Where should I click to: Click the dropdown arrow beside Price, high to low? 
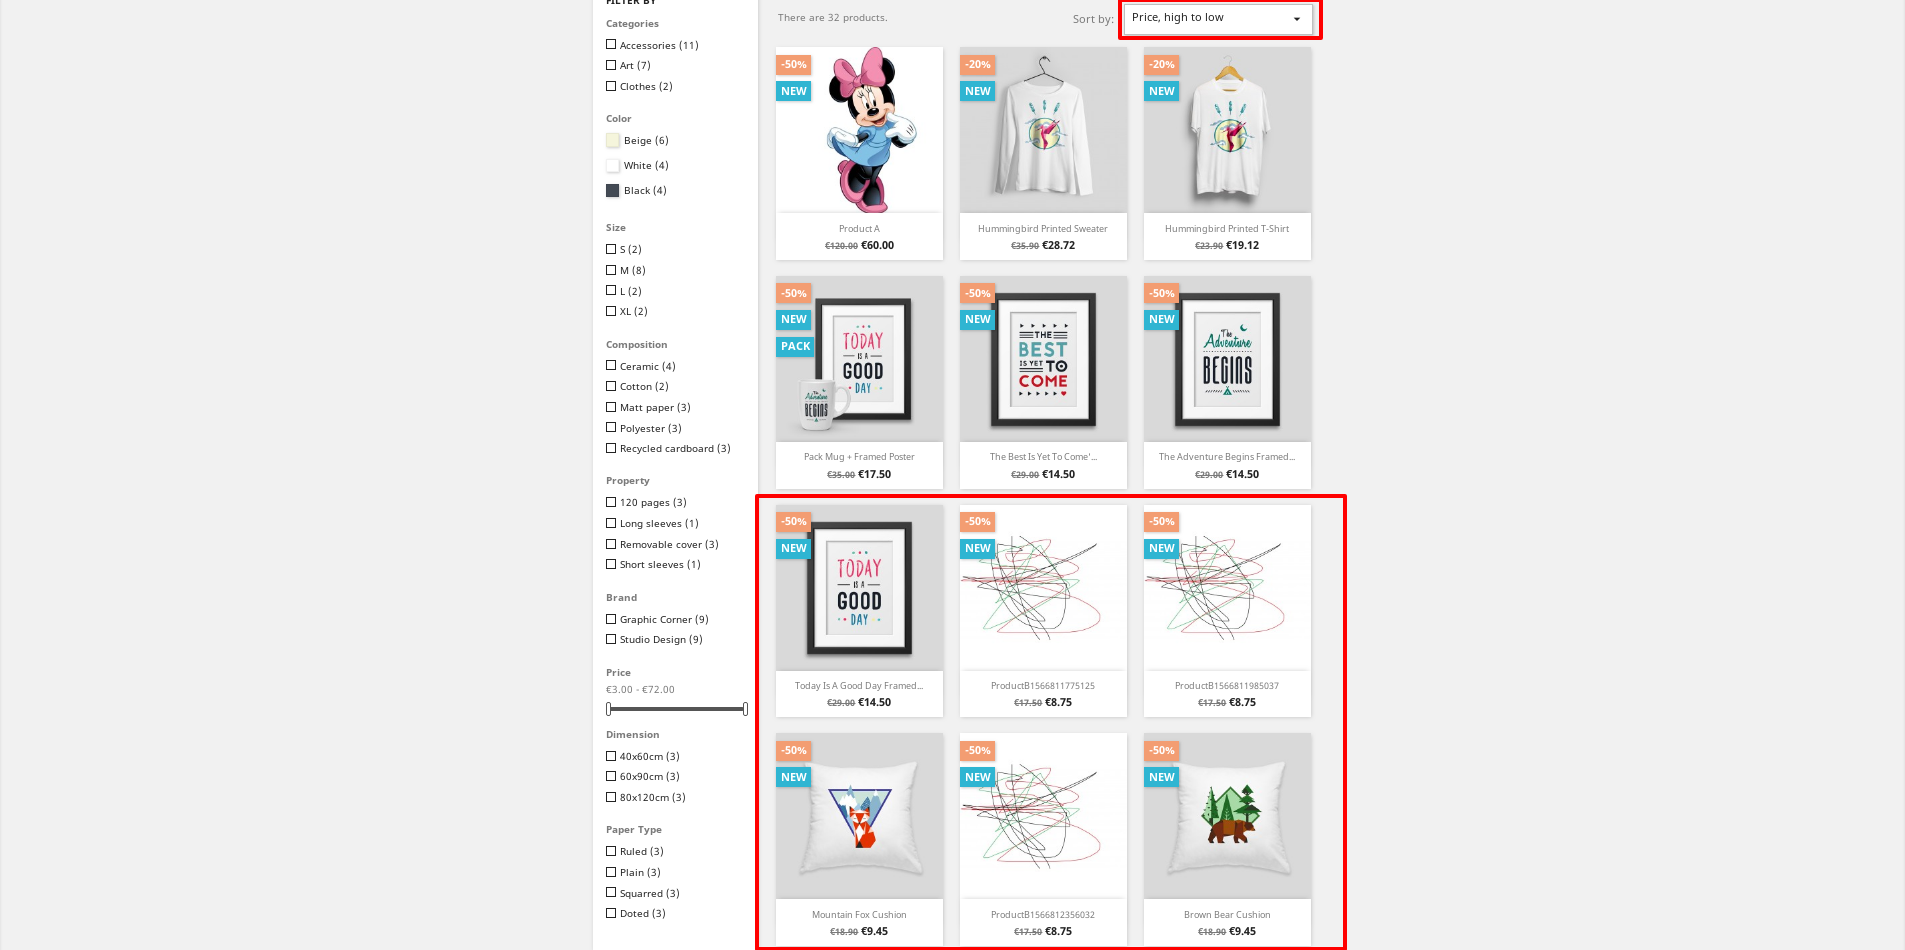[x=1297, y=19]
